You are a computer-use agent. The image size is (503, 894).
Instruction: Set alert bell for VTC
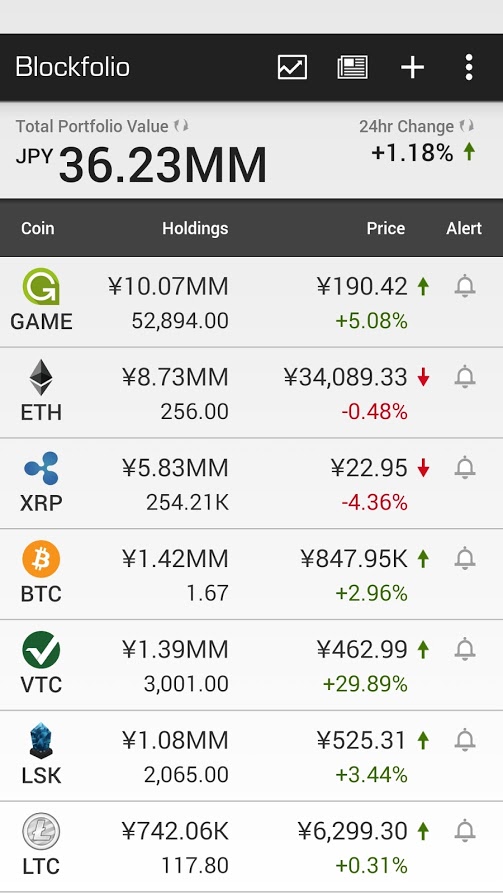(x=465, y=649)
